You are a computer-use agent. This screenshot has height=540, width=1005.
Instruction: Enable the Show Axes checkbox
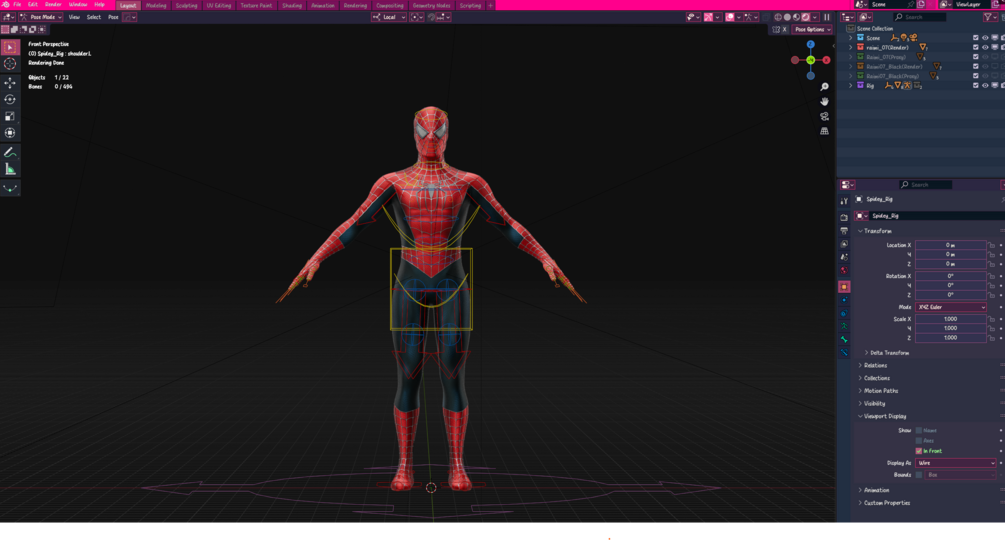click(918, 441)
